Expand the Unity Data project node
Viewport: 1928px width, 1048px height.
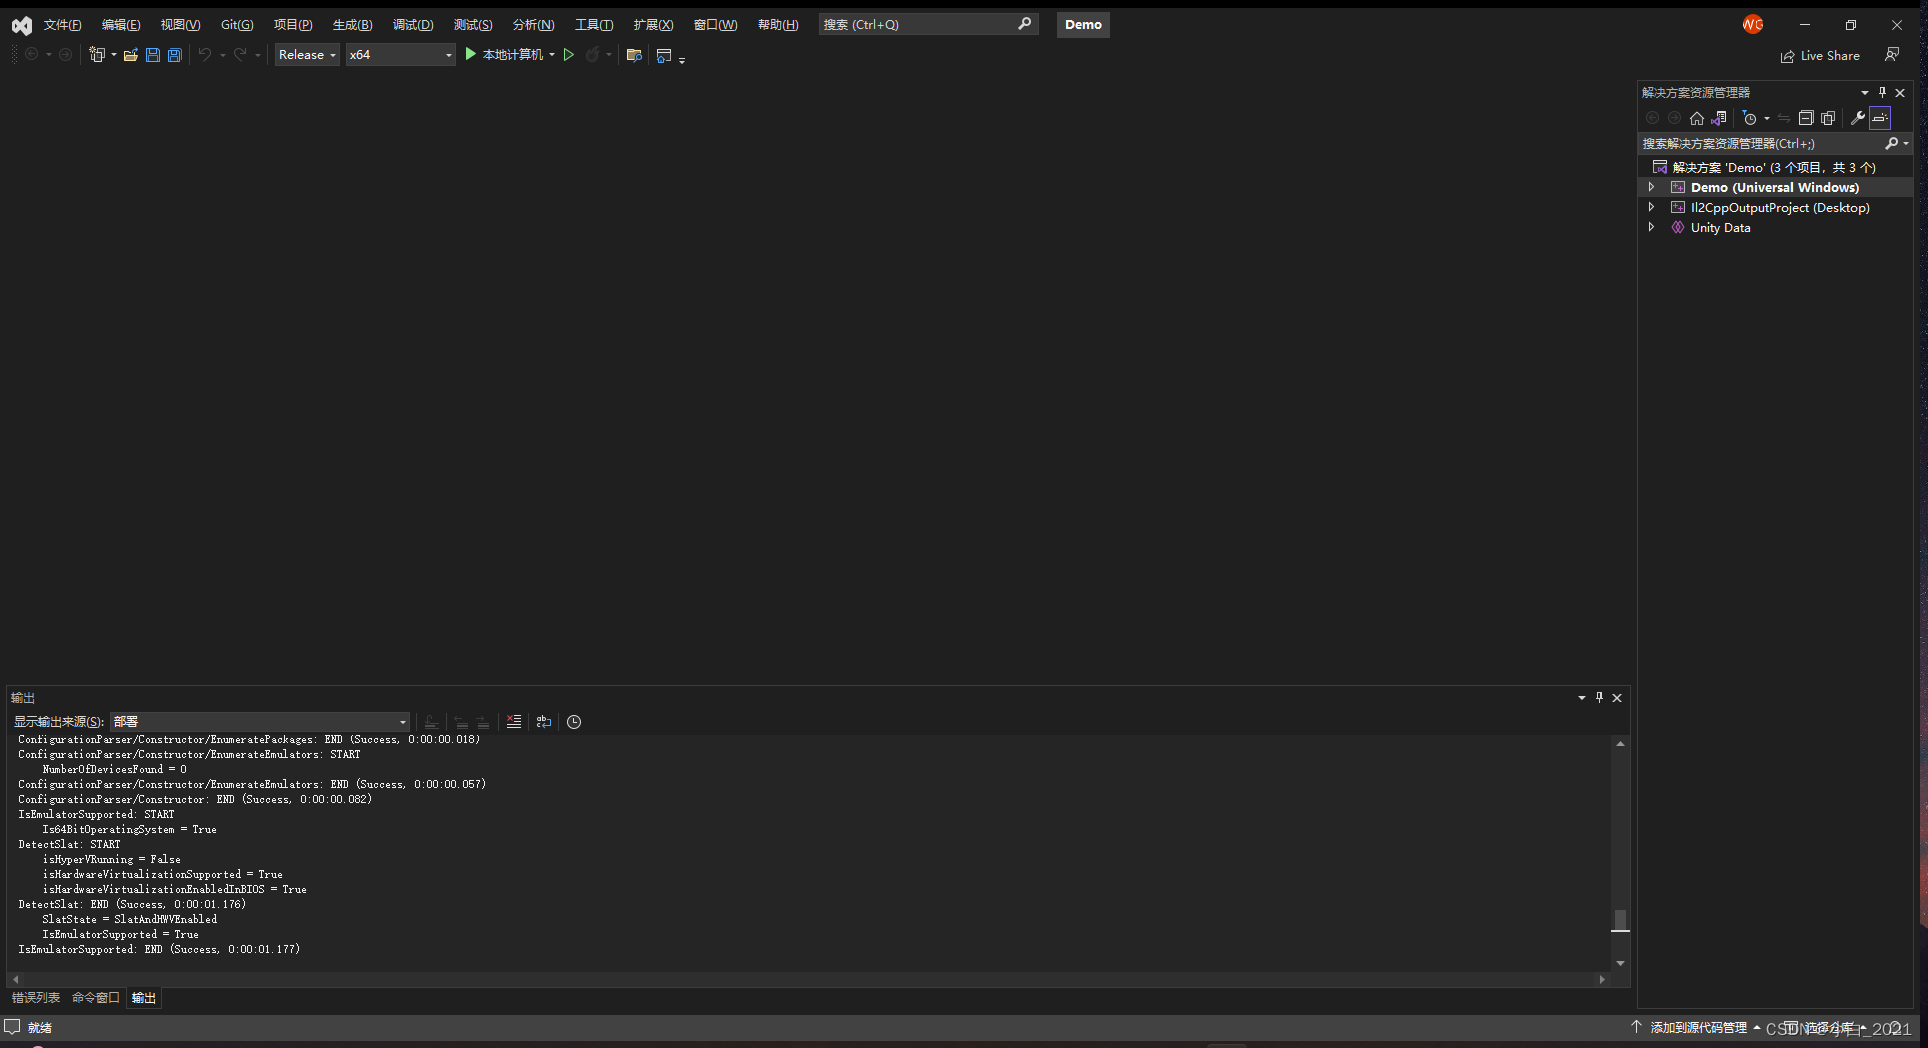click(1652, 227)
